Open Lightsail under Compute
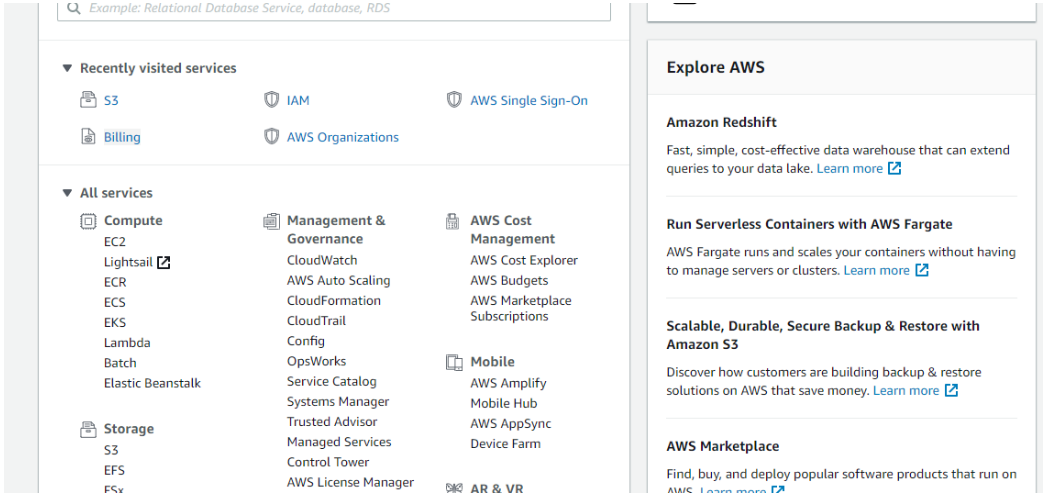Image resolution: width=1058 pixels, height=493 pixels. click(x=128, y=262)
